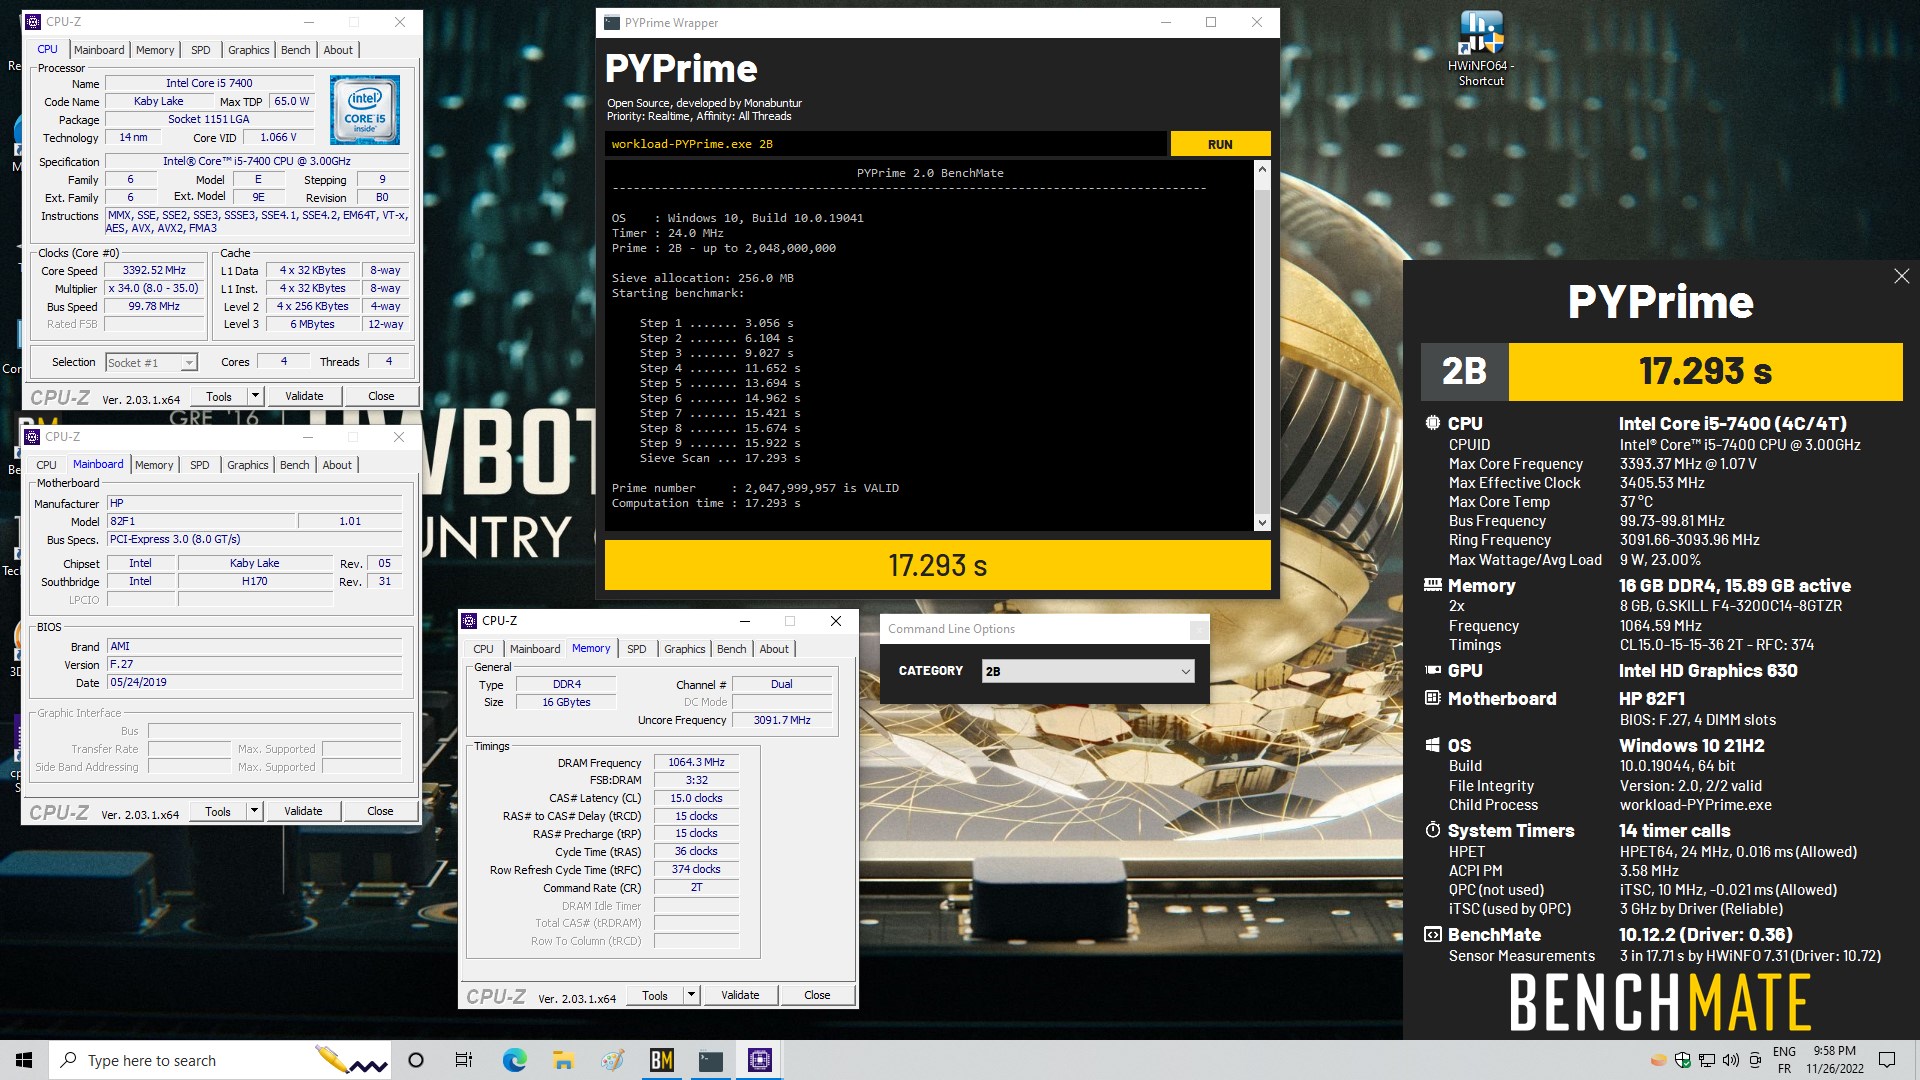The image size is (1920, 1080).
Task: Open File Explorer from the taskbar
Action: coord(563,1060)
